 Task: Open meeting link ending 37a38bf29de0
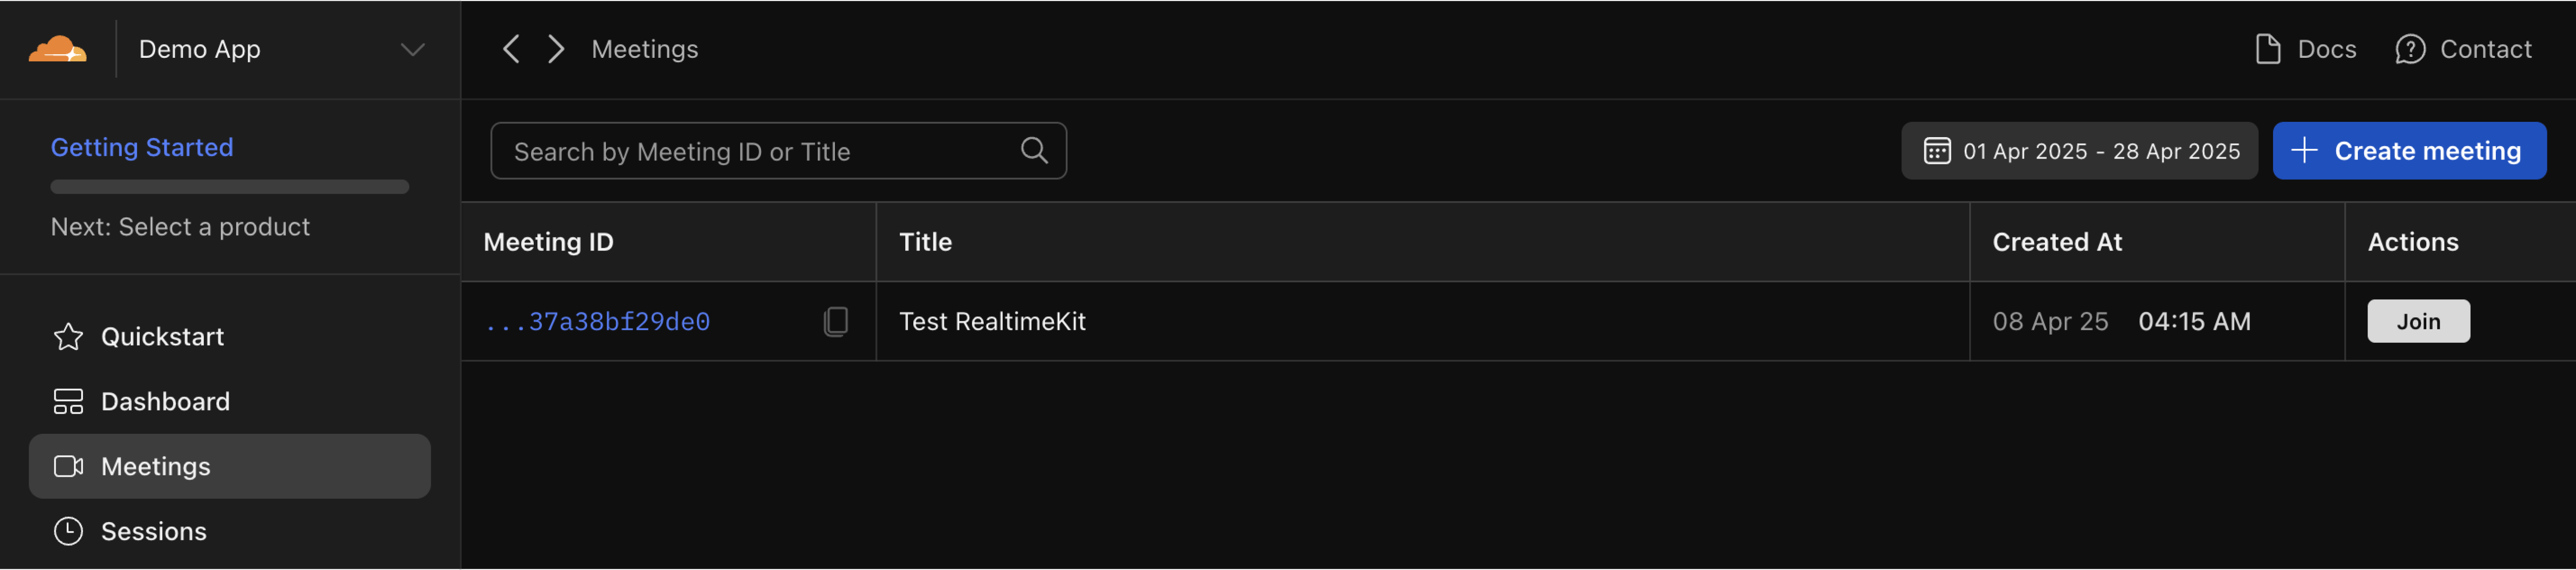pyautogui.click(x=598, y=321)
